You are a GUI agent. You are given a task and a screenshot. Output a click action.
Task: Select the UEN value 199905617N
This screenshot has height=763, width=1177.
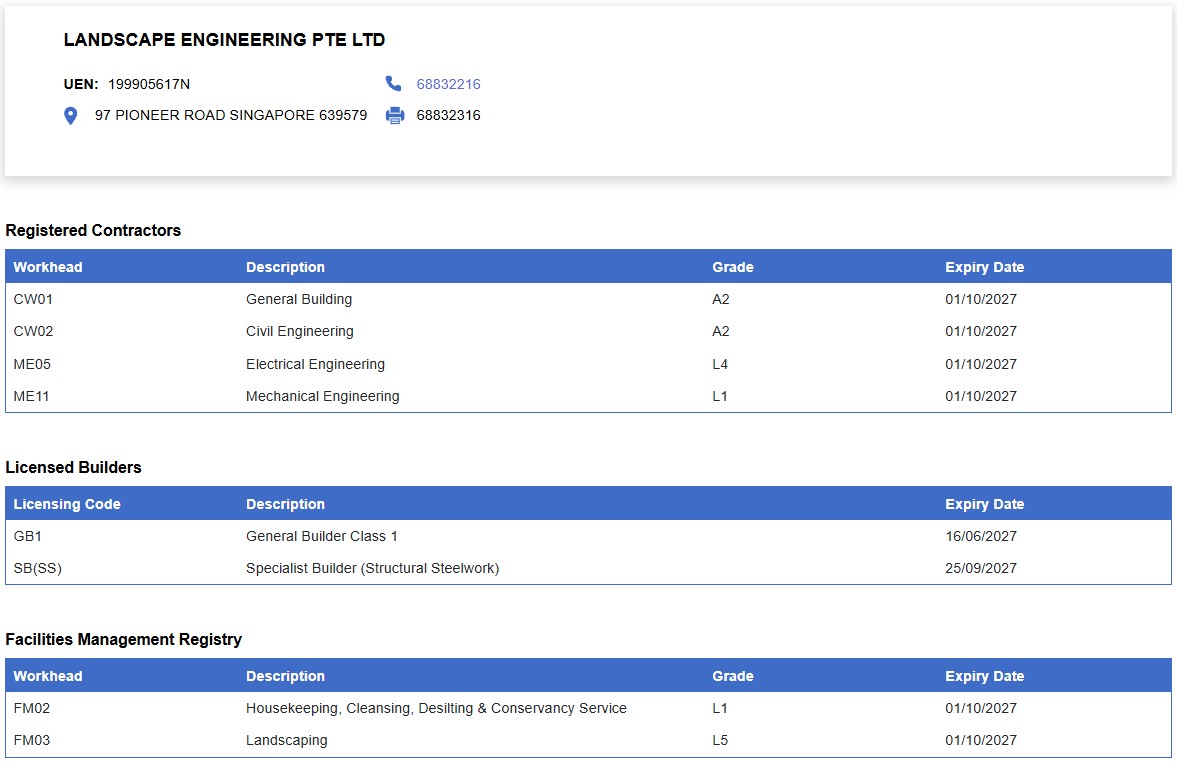pyautogui.click(x=149, y=84)
